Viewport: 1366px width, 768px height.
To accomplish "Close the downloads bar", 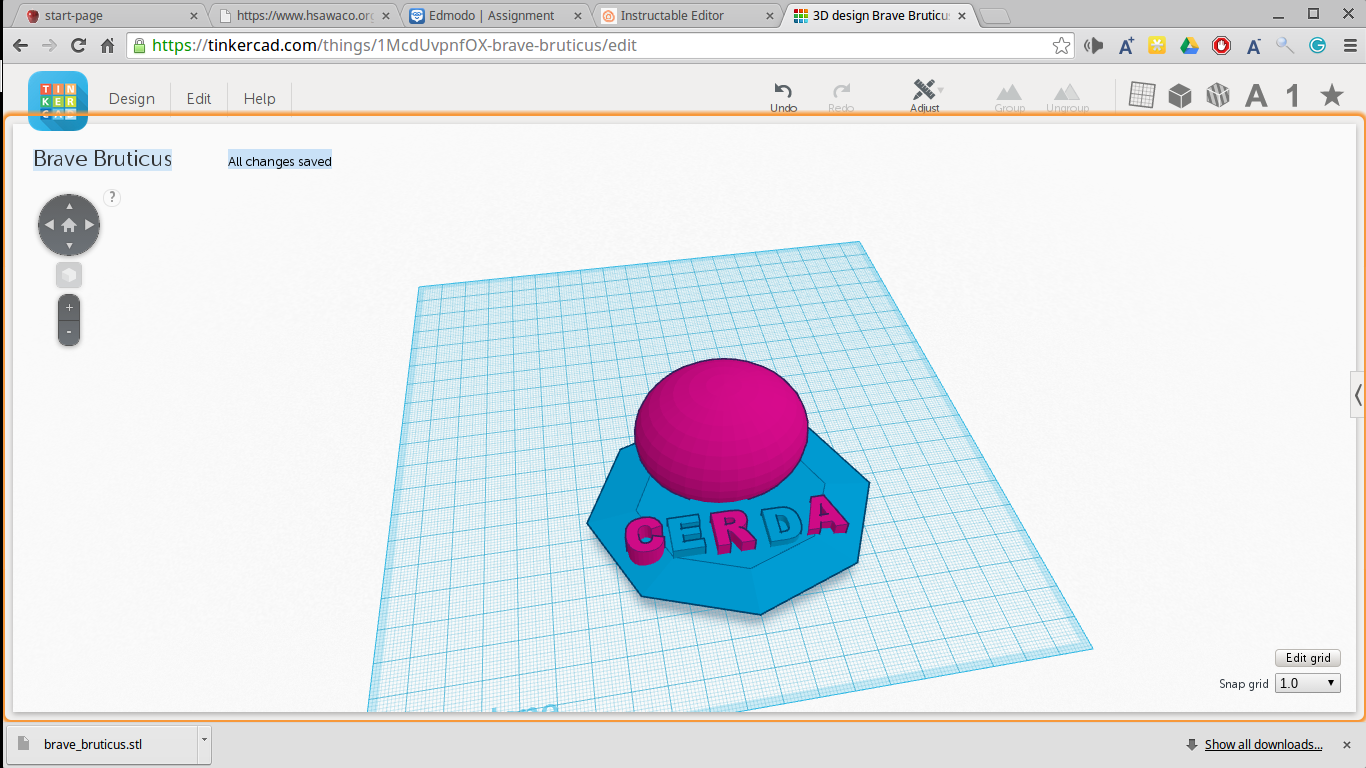I will 1347,744.
